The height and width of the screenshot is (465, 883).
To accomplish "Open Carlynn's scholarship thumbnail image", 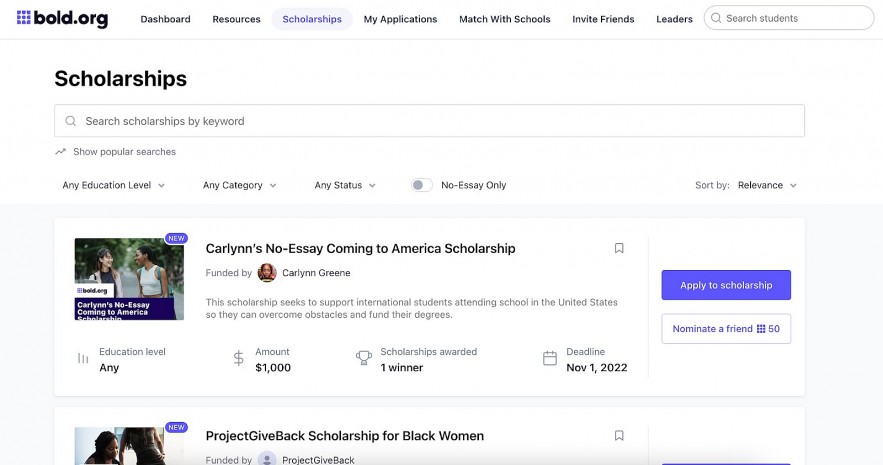I will pos(129,279).
